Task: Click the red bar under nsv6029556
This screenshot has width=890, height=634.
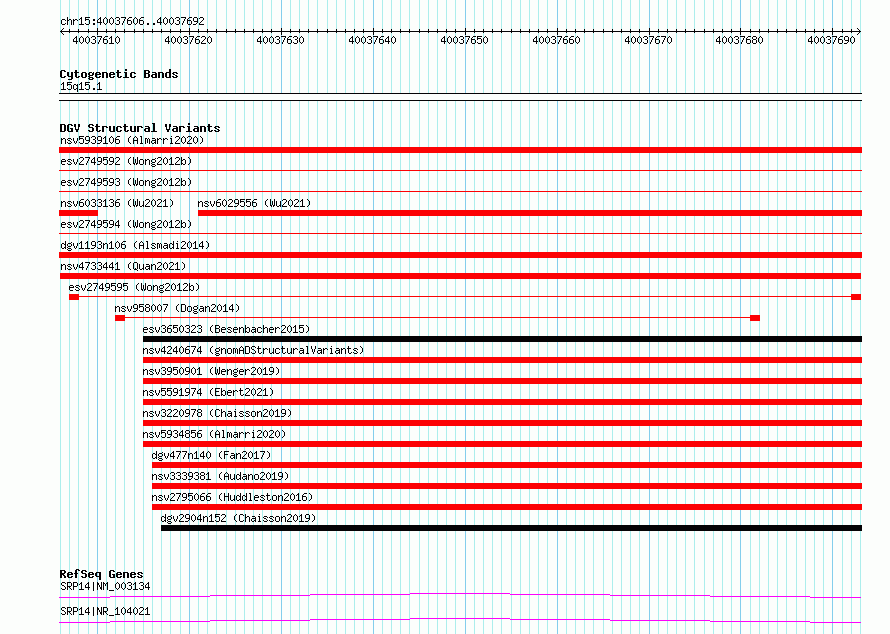Action: (x=530, y=213)
